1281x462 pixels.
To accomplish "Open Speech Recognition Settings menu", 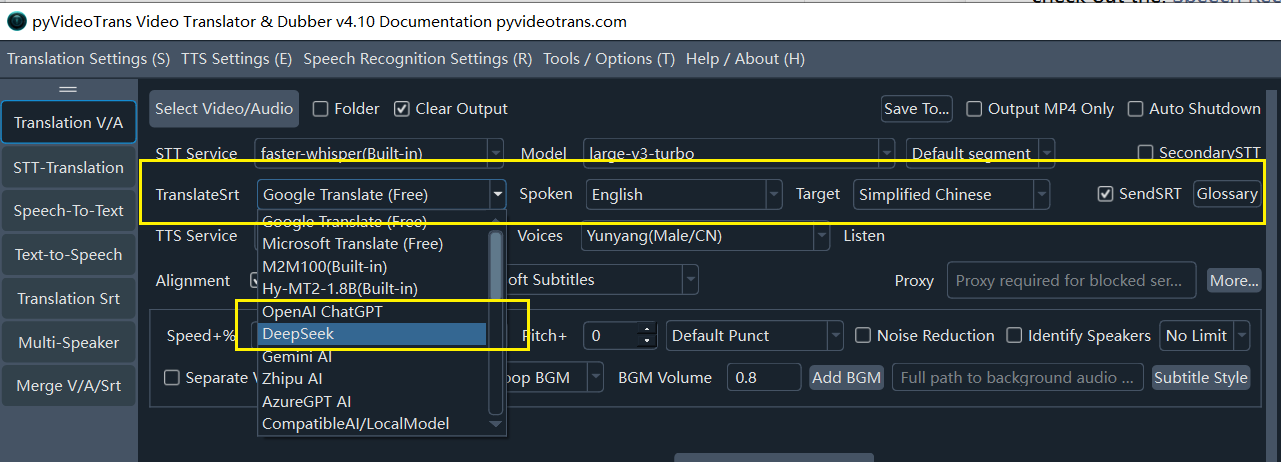I will [x=418, y=59].
